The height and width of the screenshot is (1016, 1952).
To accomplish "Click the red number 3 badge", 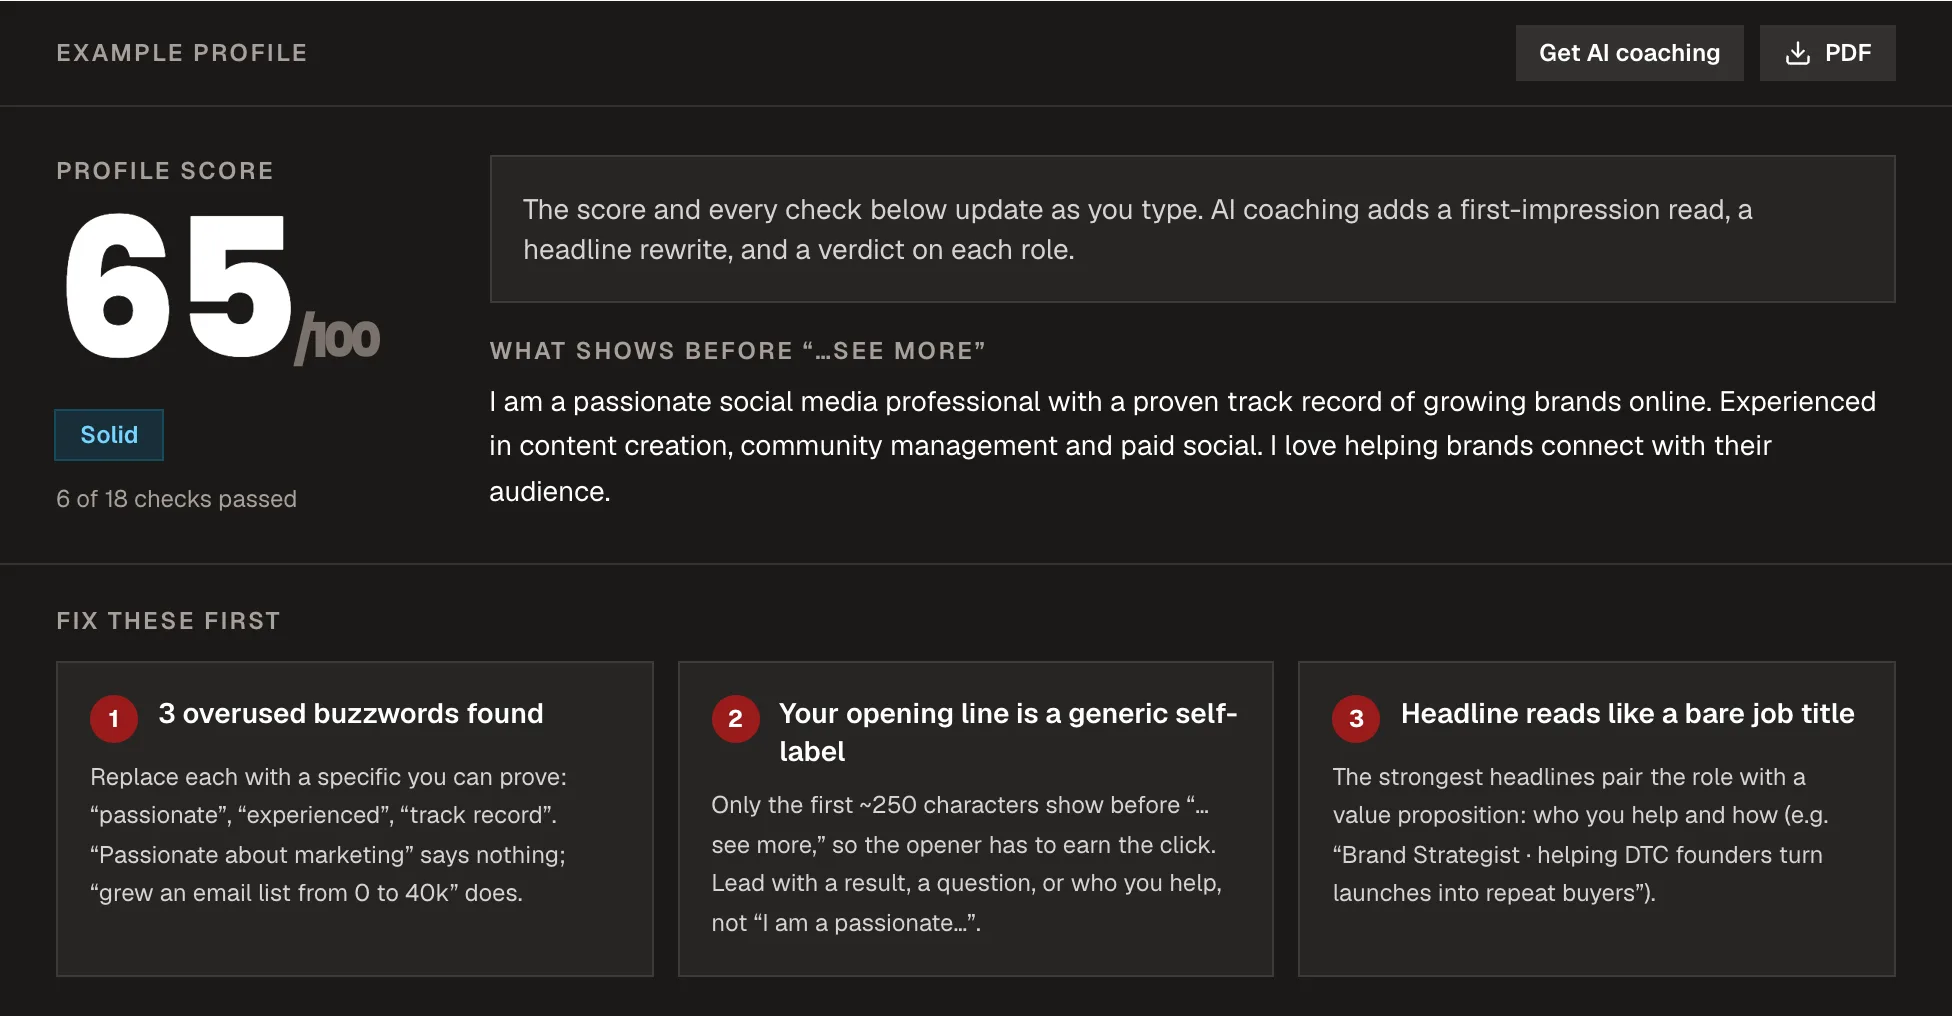I will pos(1356,718).
